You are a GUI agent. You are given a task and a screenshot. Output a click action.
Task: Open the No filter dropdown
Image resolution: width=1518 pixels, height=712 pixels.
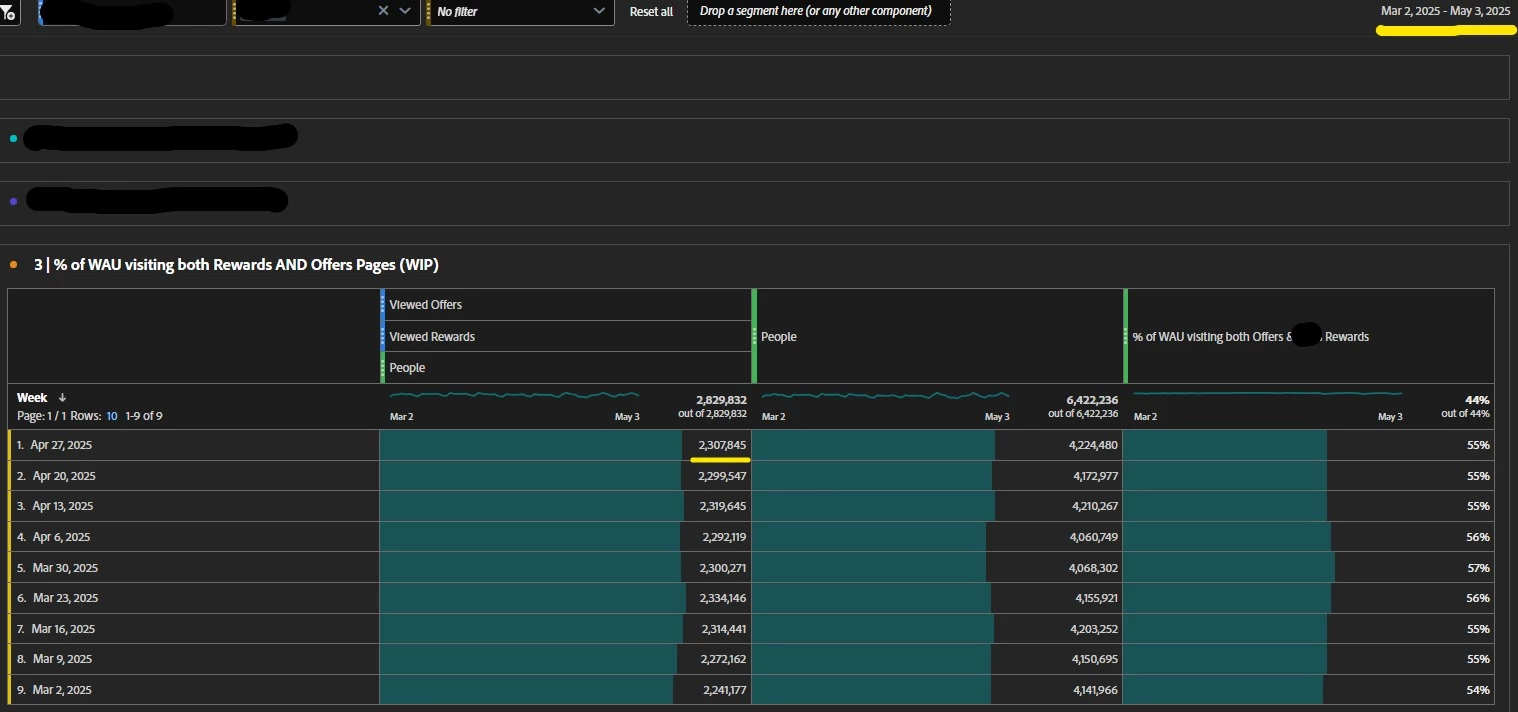pyautogui.click(x=521, y=11)
